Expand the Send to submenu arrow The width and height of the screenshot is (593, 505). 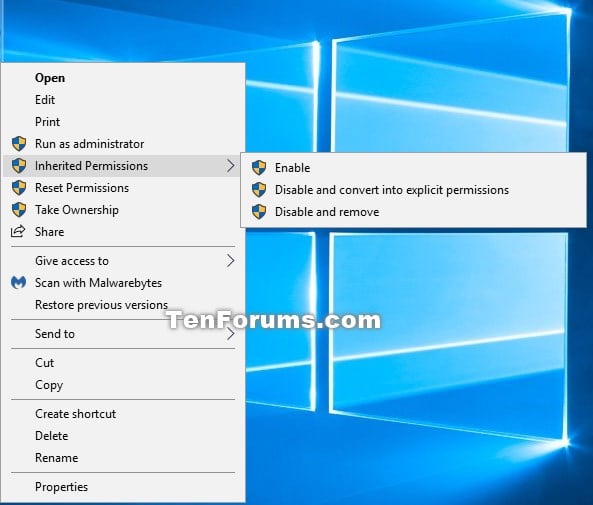230,334
